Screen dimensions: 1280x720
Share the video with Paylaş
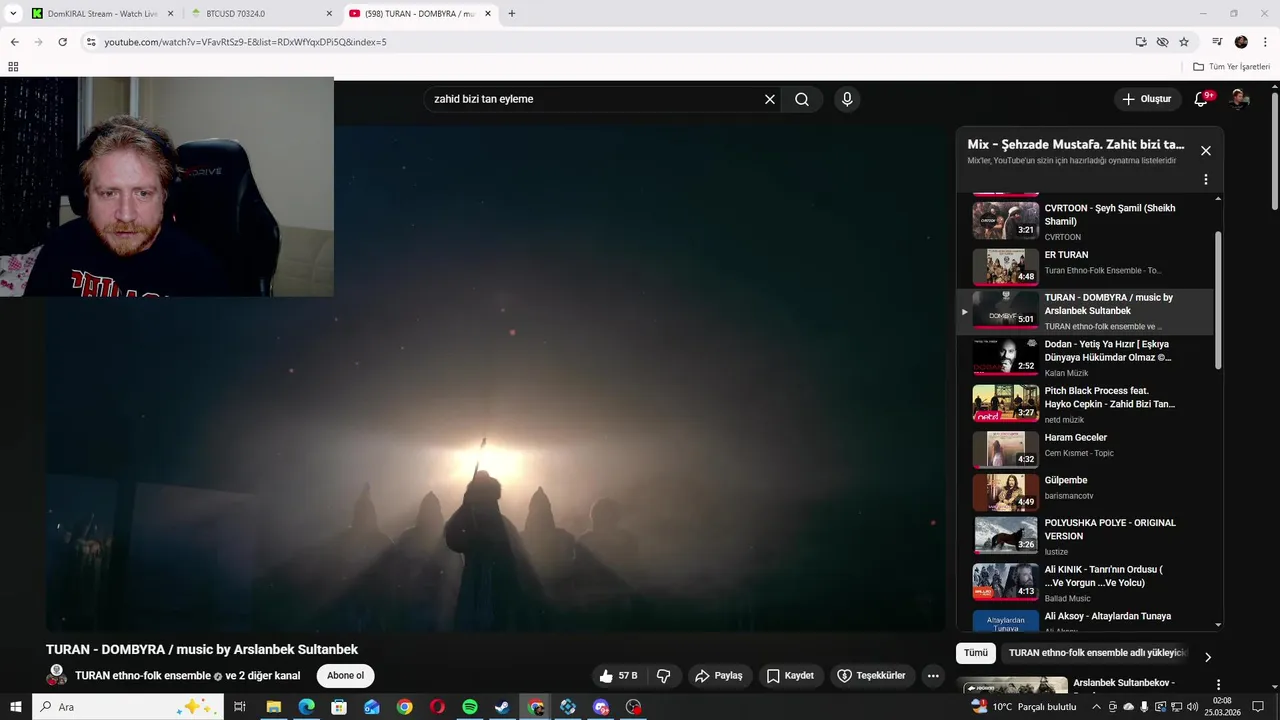coord(719,676)
